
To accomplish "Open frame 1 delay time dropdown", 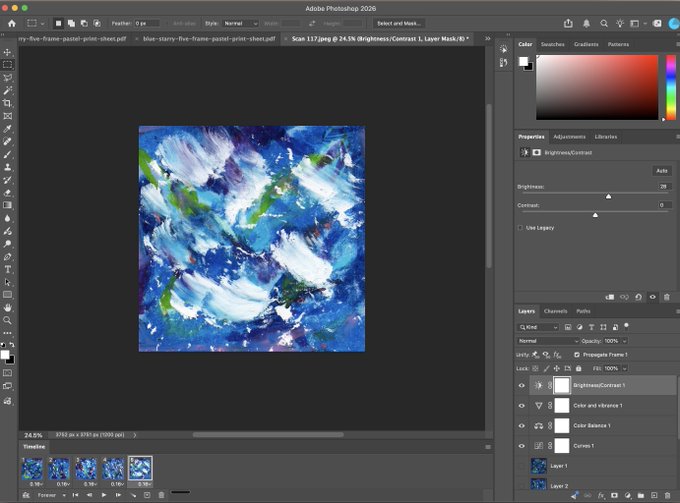I will point(36,484).
